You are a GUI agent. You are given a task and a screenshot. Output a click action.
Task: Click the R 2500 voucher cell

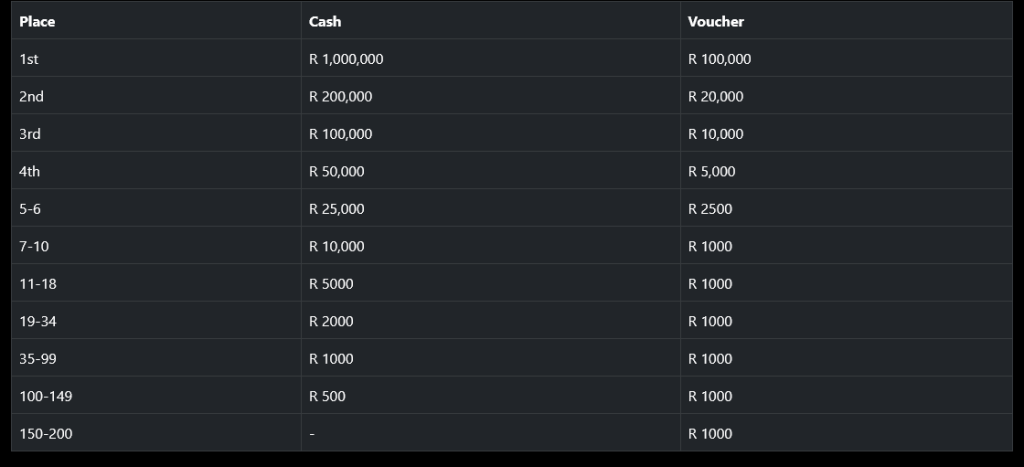710,209
